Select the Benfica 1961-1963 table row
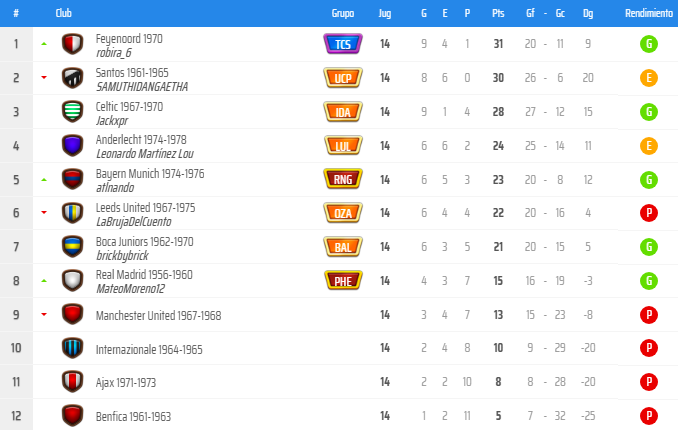 (x=339, y=416)
